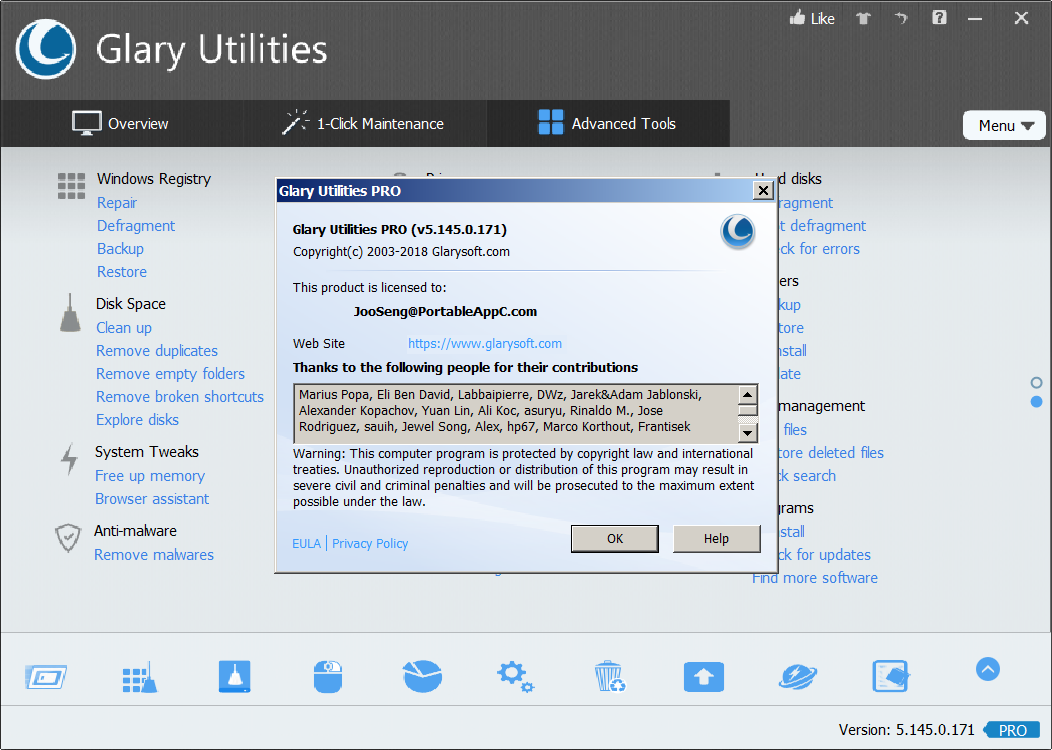The height and width of the screenshot is (750, 1052).
Task: Click the Help button in the dialog
Action: pos(717,539)
